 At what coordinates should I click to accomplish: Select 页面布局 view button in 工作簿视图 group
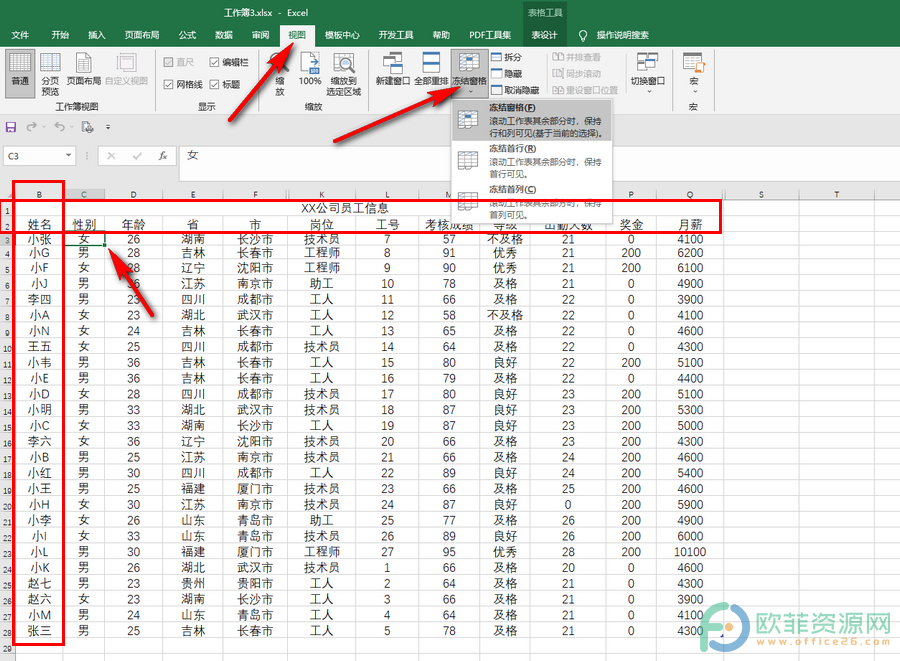(x=84, y=70)
